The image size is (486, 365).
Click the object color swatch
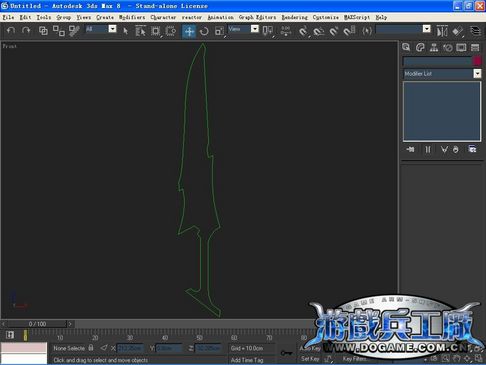tap(477, 61)
